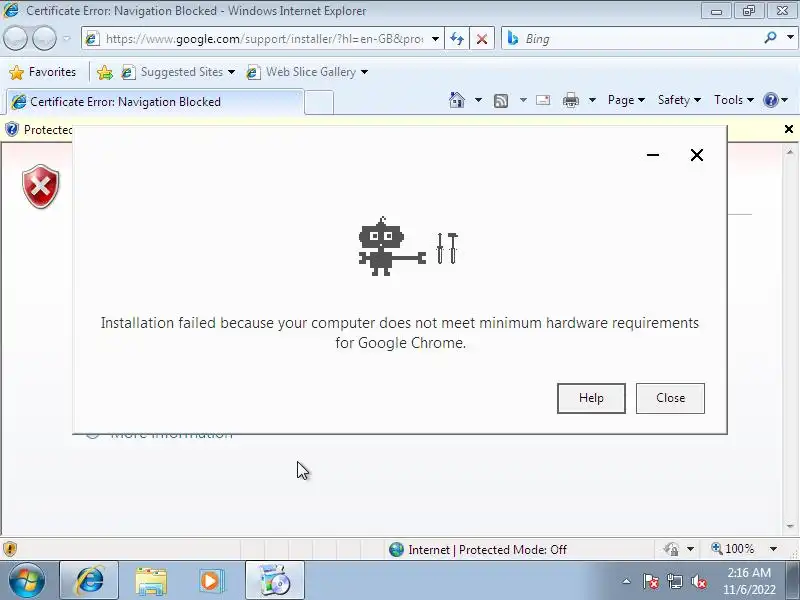The width and height of the screenshot is (800, 600).
Task: Expand the feeds dropdown arrow
Action: tap(523, 100)
